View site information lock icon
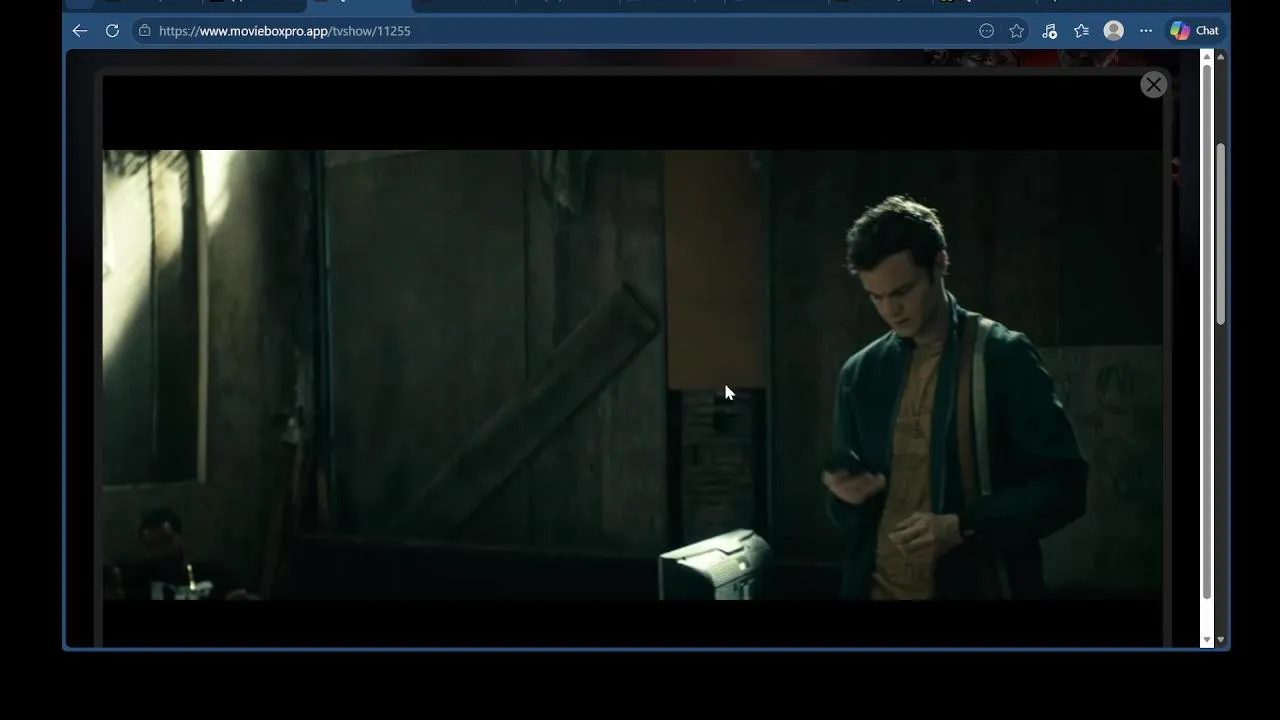This screenshot has height=720, width=1280. pos(145,31)
